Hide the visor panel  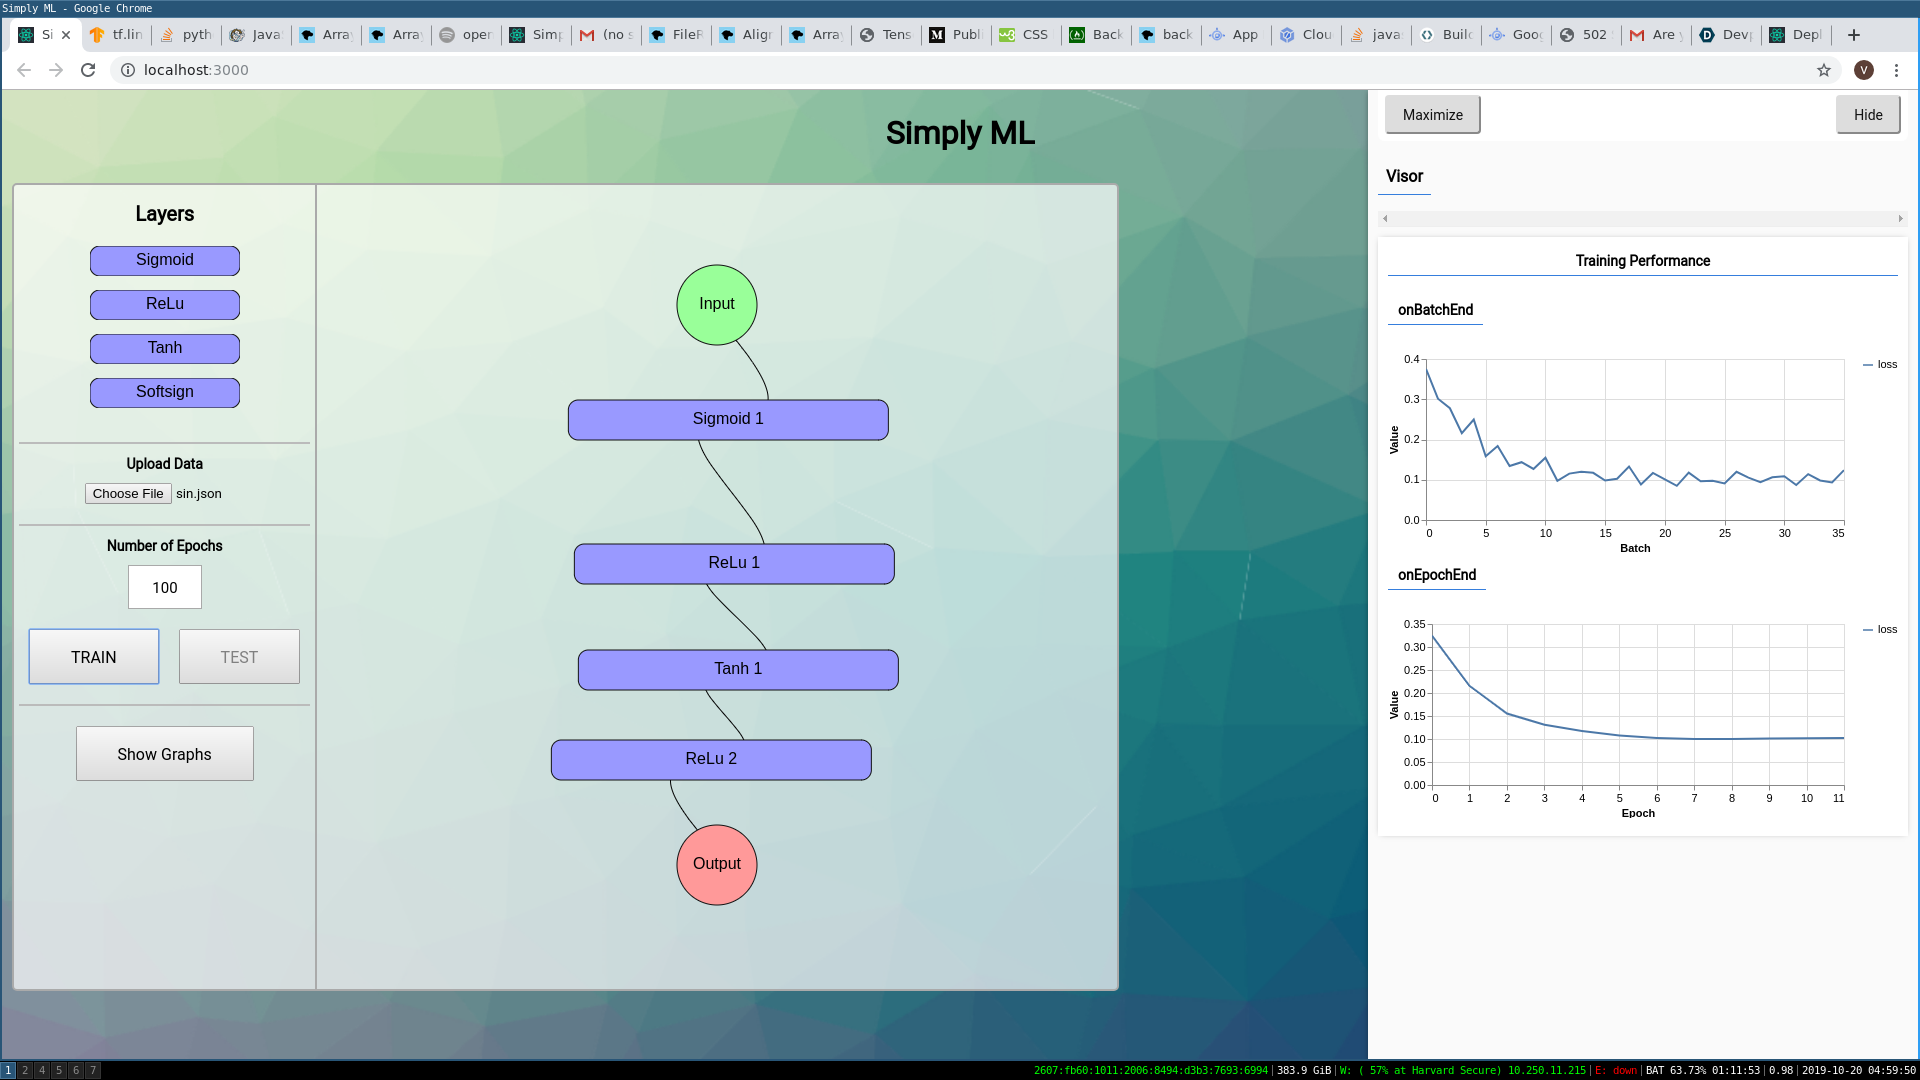click(x=1867, y=115)
